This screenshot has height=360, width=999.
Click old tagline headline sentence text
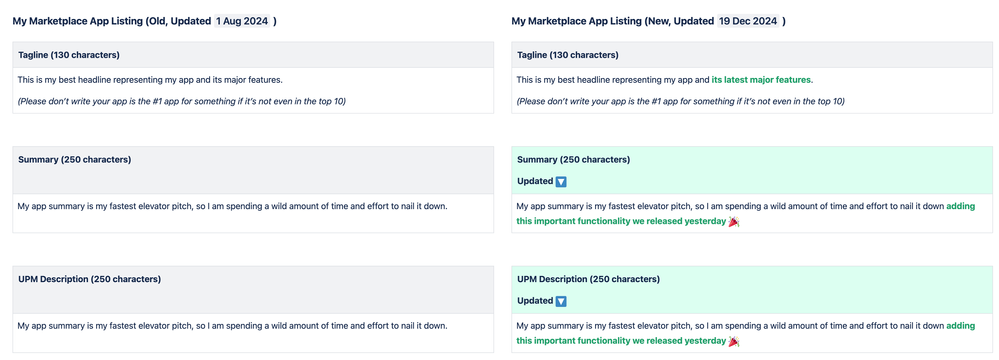click(x=150, y=80)
